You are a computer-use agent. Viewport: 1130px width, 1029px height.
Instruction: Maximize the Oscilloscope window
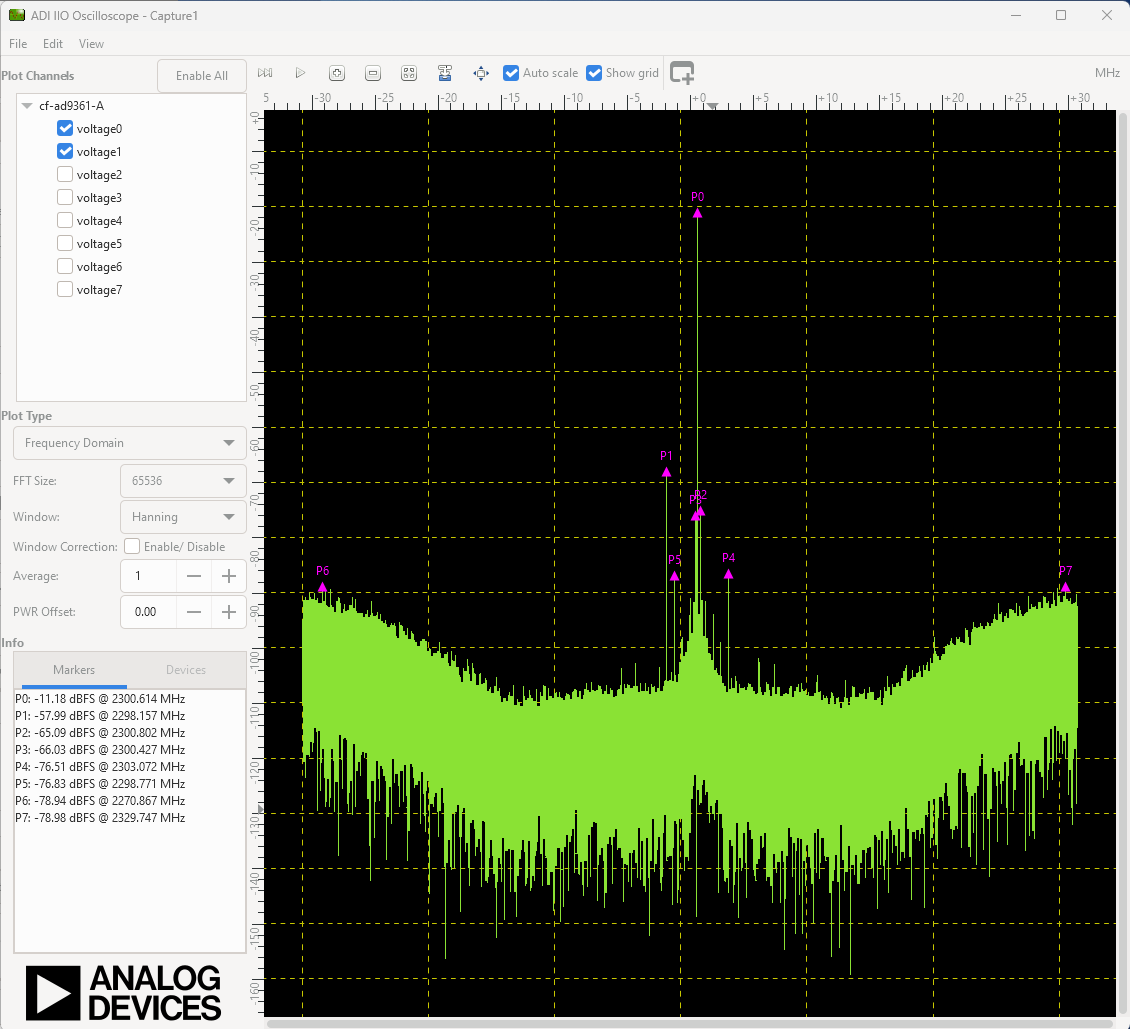[1061, 15]
